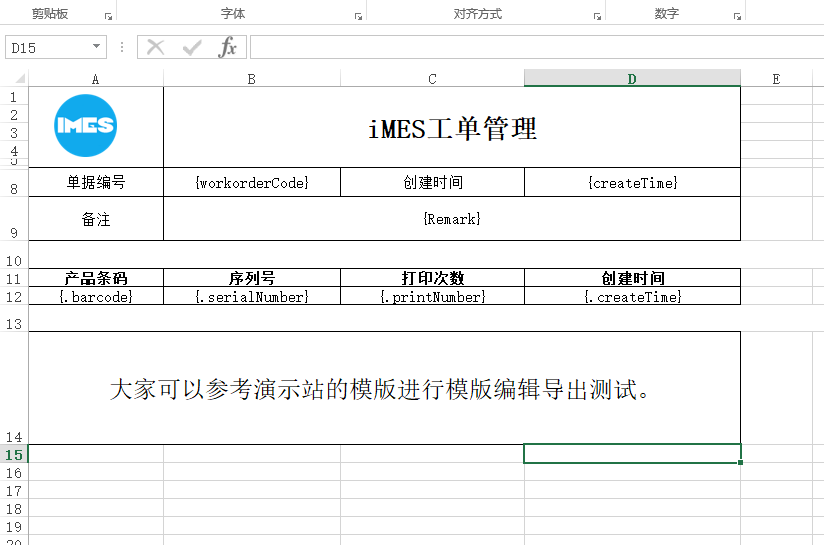Click the 备注 label cell
824x545 pixels.
pyautogui.click(x=96, y=219)
